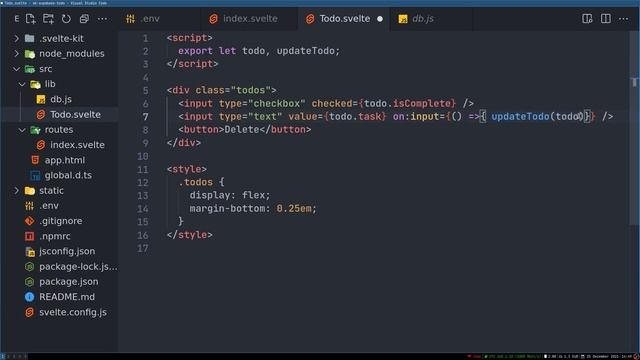Collapse all folders in explorer
The width and height of the screenshot is (640, 360).
[x=84, y=19]
